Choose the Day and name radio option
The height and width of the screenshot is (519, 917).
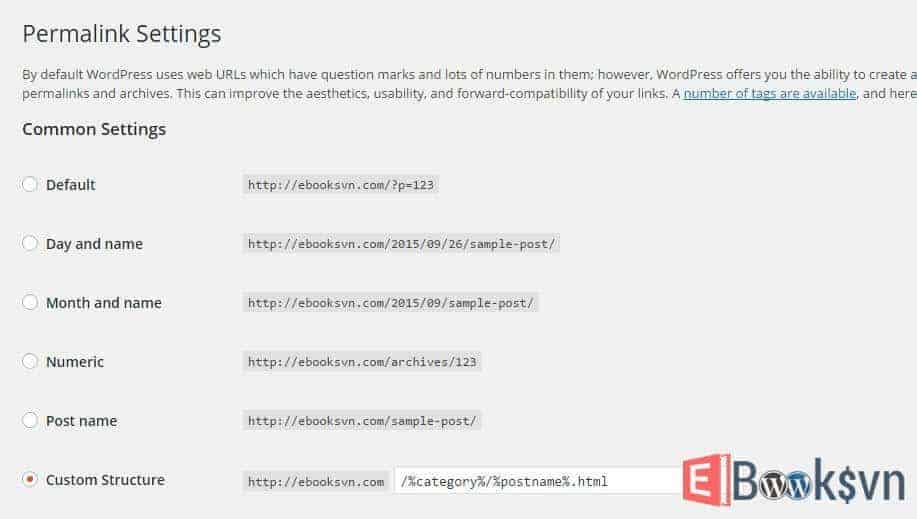(30, 243)
